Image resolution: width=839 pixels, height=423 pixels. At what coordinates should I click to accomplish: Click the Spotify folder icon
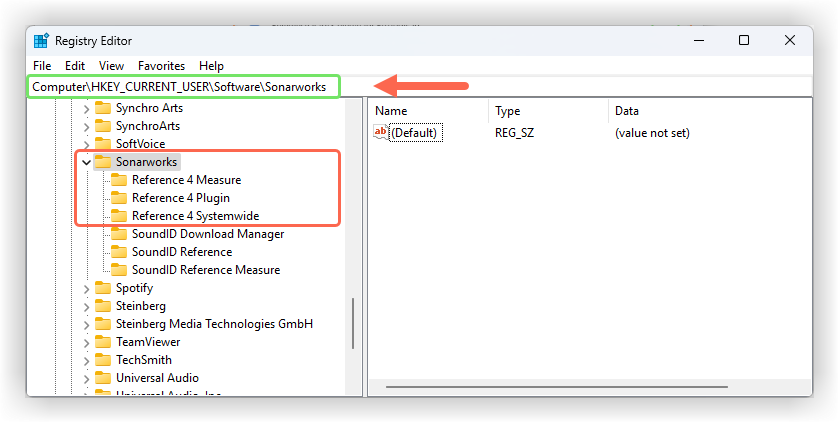point(103,288)
